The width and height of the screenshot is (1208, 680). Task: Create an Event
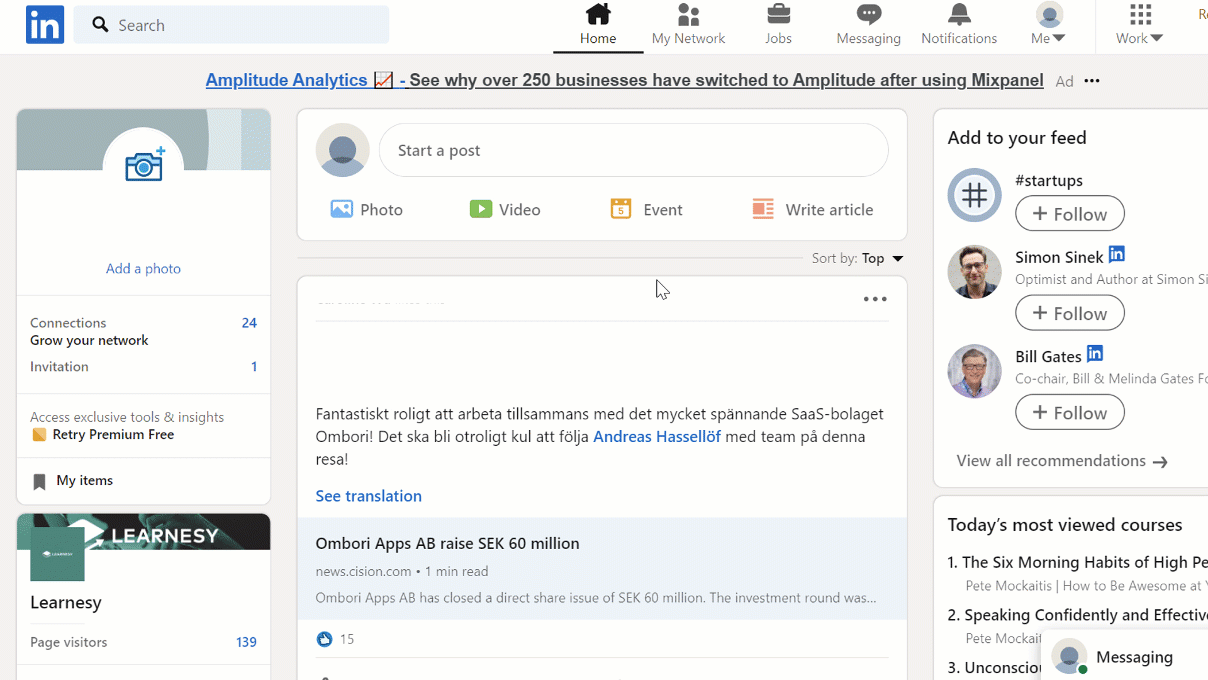646,209
